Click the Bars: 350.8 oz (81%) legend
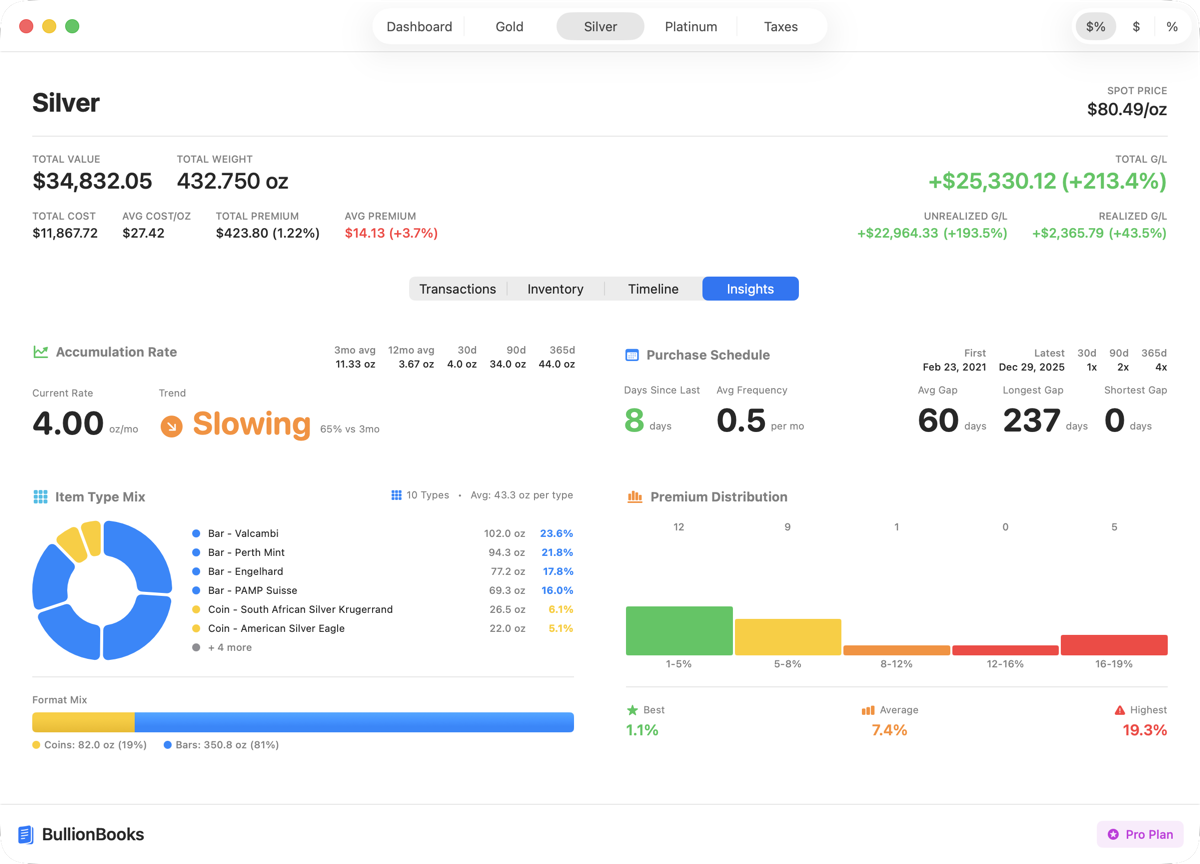The image size is (1200, 864). pyautogui.click(x=221, y=745)
